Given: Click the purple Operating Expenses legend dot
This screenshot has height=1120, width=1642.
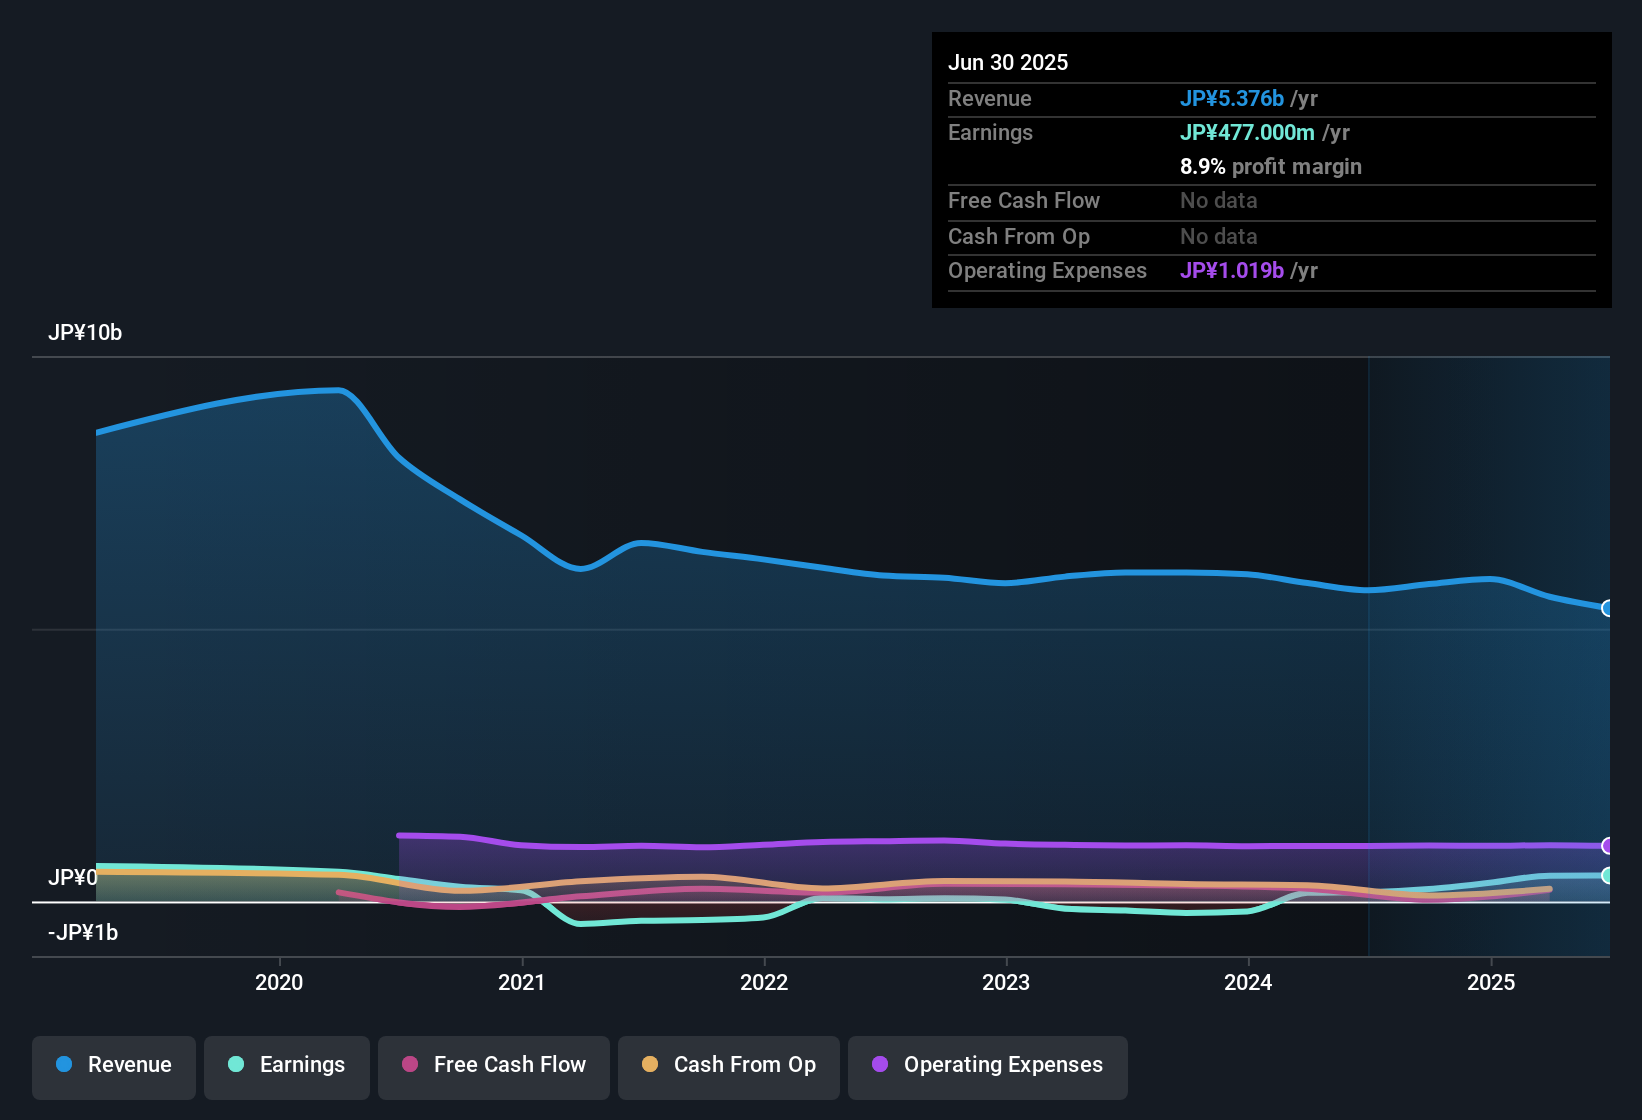Looking at the screenshot, I should pos(879,1065).
